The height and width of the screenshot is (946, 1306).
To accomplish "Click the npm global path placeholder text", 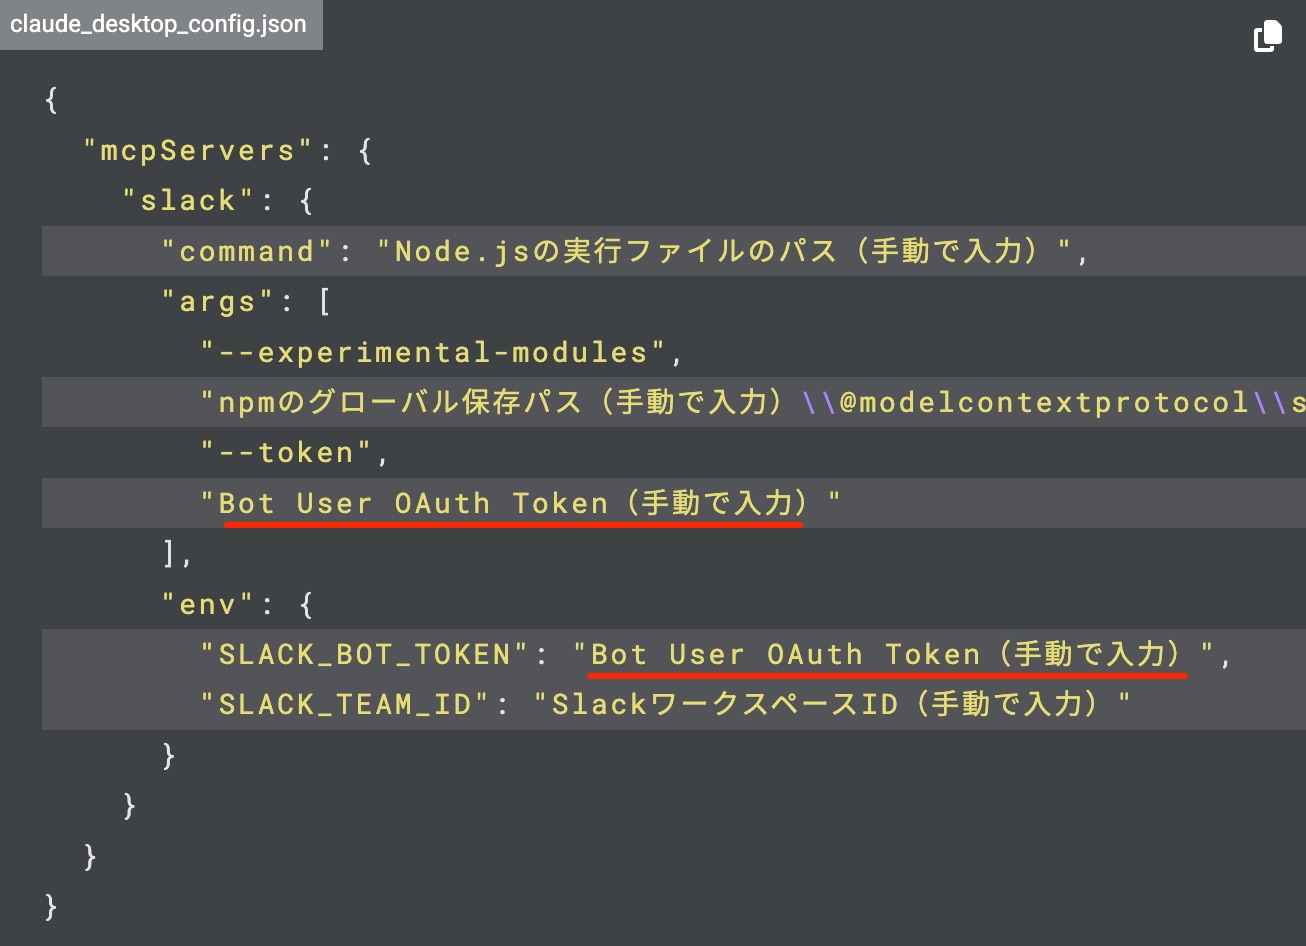I will (x=500, y=402).
